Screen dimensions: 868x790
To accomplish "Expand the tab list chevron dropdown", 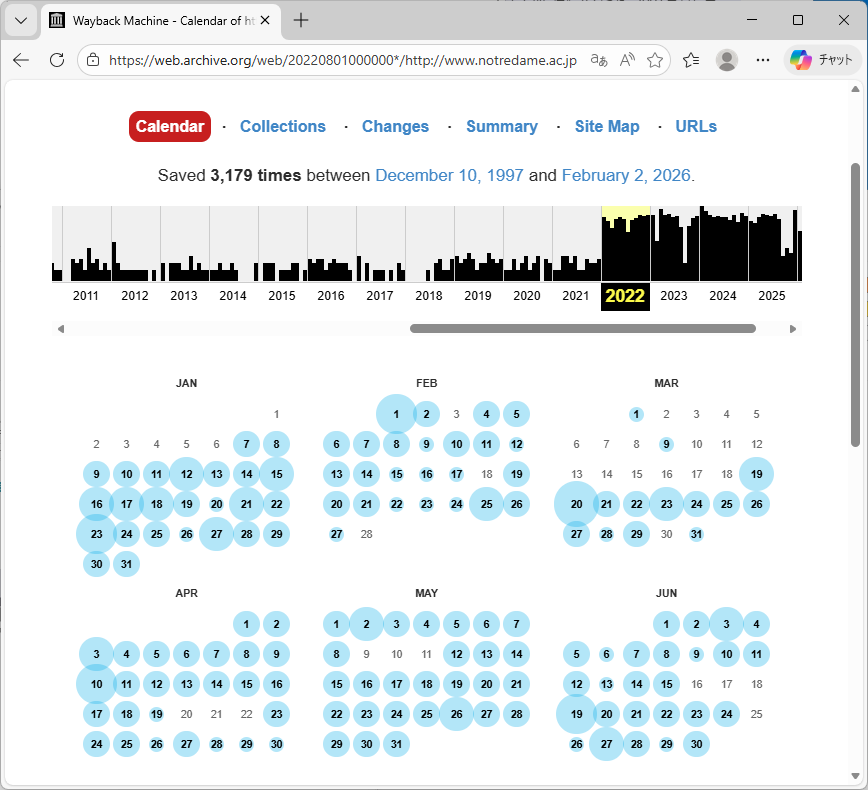I will pyautogui.click(x=20, y=20).
